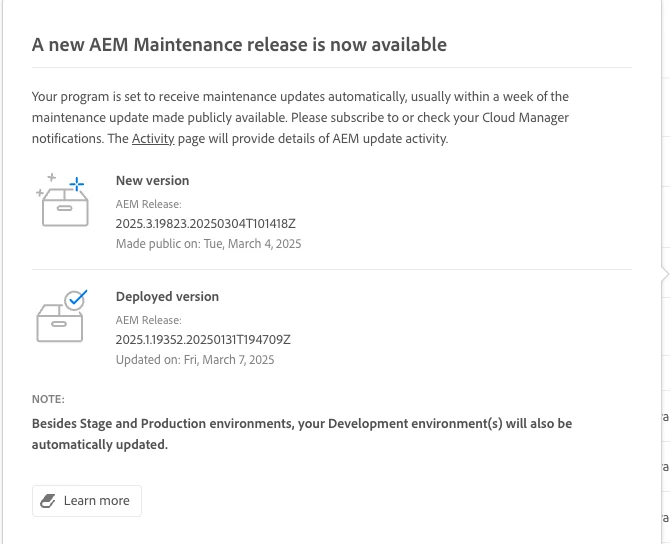Select version 2025.1.19352.20250131T194709Z text
This screenshot has height=544, width=670.
(203, 340)
